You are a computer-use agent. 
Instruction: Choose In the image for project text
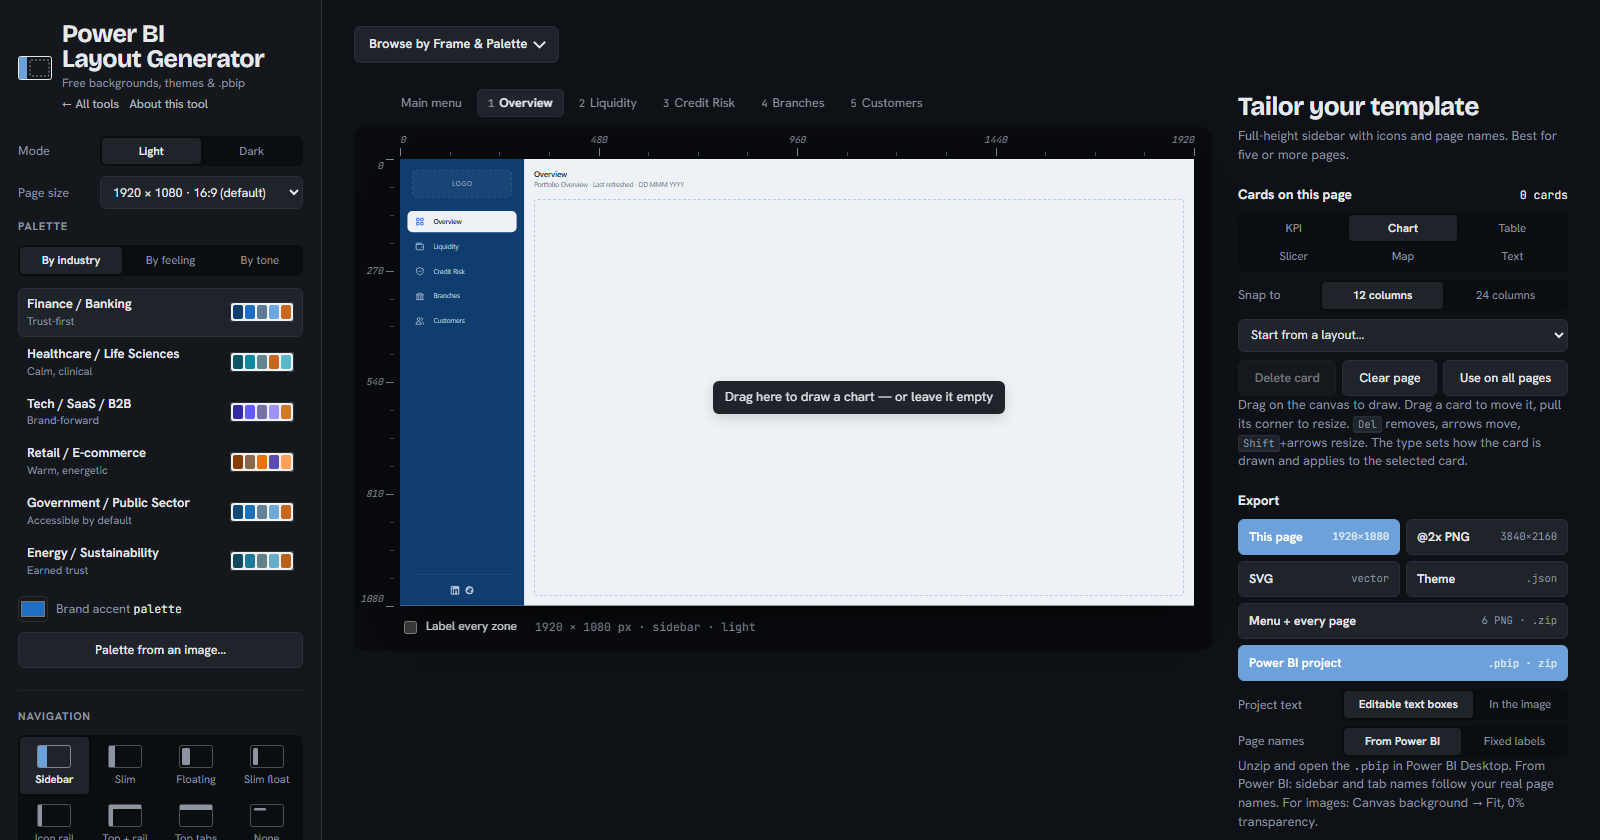[1520, 704]
